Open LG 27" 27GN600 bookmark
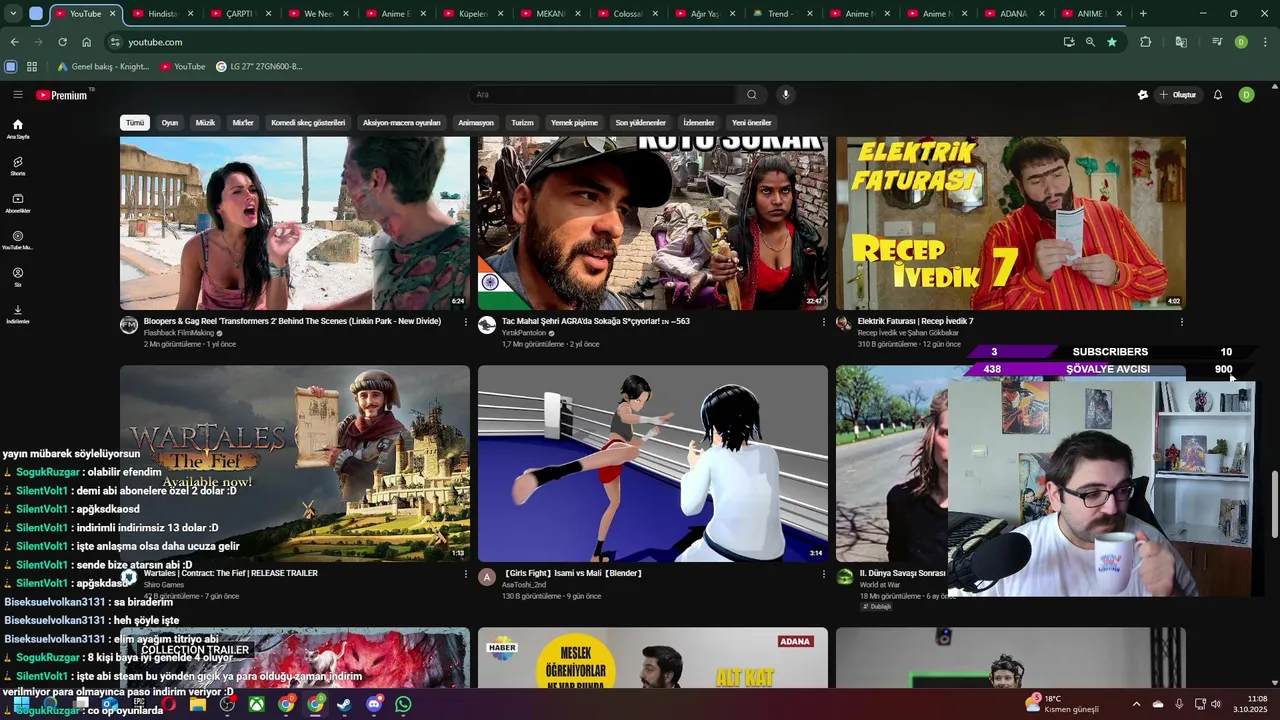Viewport: 1280px width, 720px height. pyautogui.click(x=259, y=66)
